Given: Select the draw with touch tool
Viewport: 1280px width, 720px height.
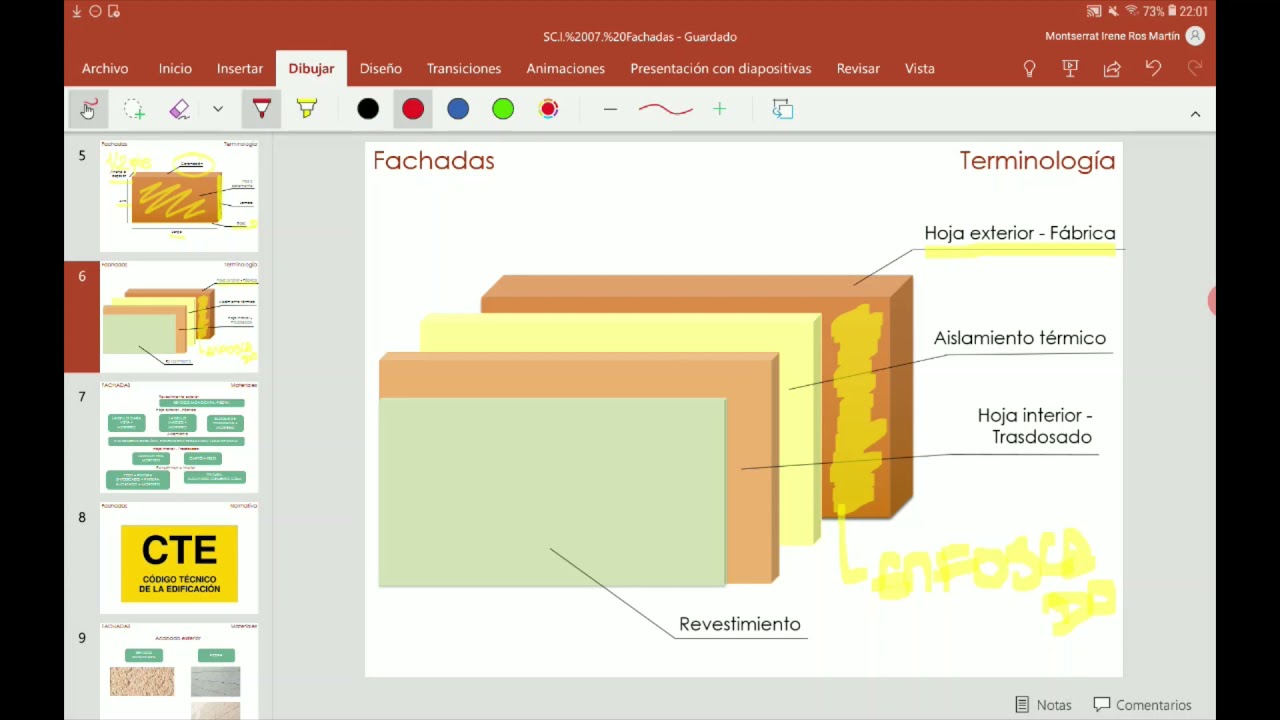Looking at the screenshot, I should [89, 109].
